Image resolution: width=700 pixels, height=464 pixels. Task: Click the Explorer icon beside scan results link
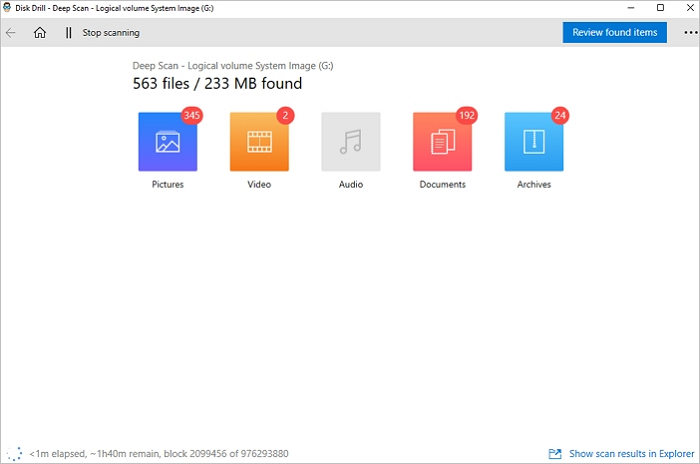pyautogui.click(x=555, y=453)
